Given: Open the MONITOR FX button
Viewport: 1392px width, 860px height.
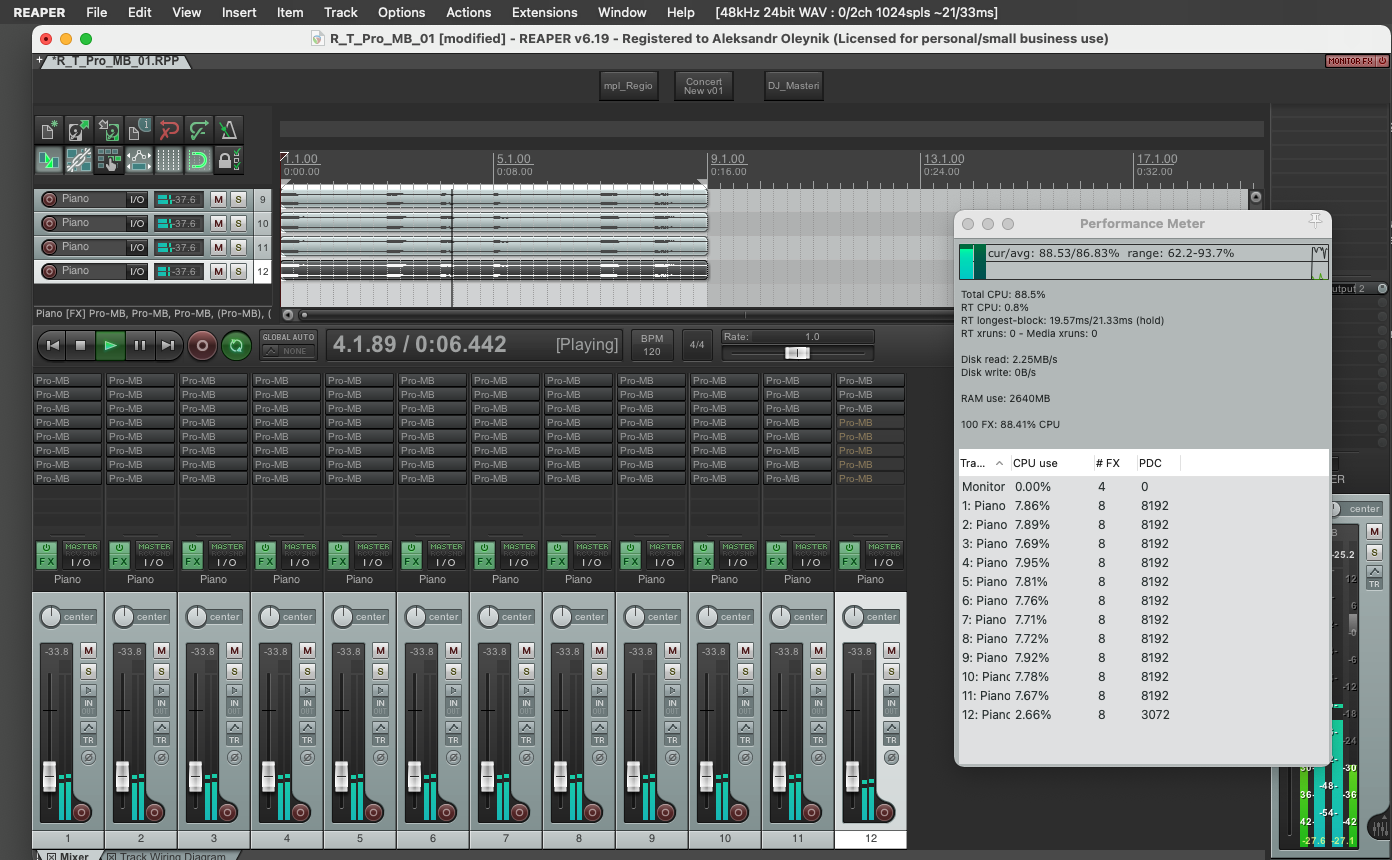Looking at the screenshot, I should tap(1350, 61).
